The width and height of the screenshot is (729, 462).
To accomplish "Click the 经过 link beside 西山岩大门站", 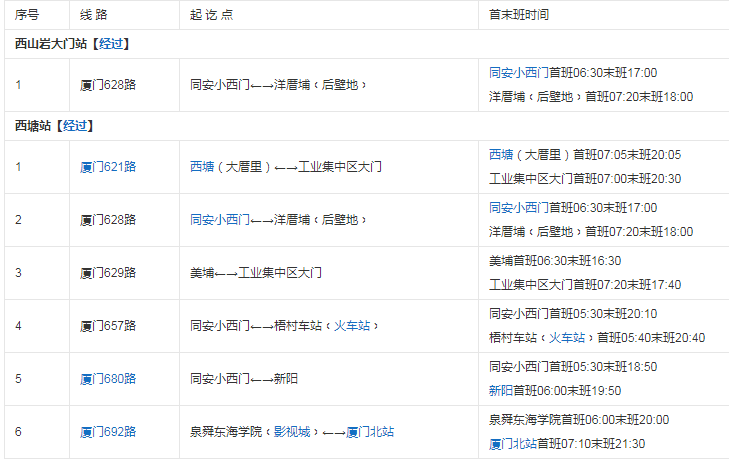I will pos(113,44).
